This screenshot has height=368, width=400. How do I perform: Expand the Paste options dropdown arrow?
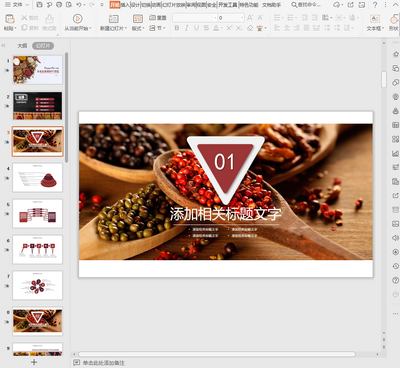(15, 29)
